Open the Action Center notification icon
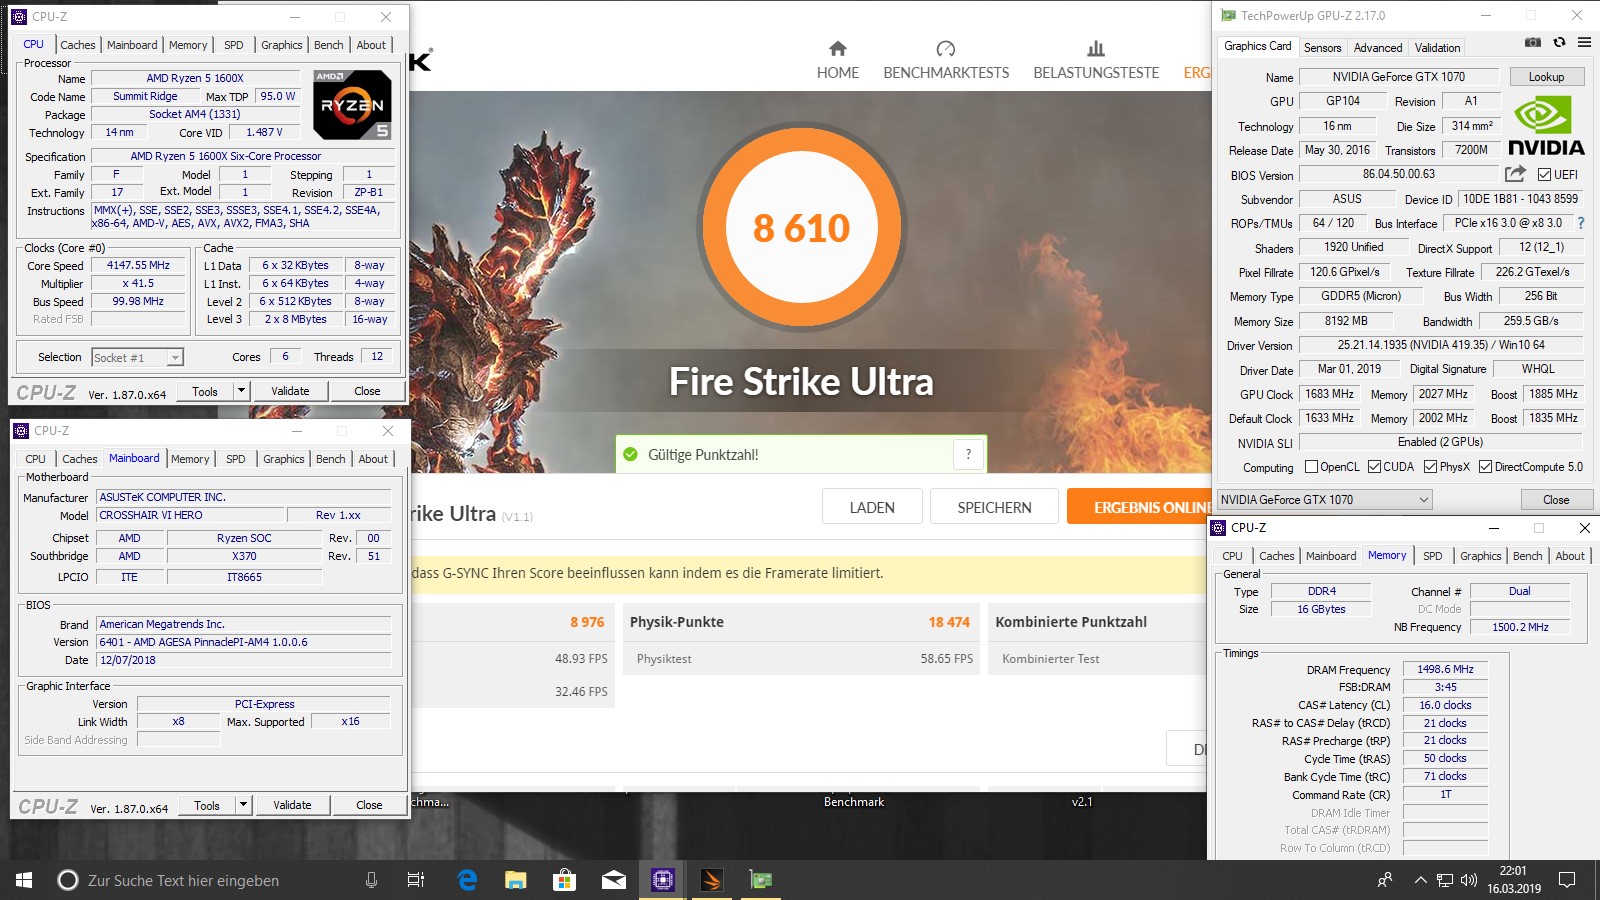 click(x=1567, y=880)
